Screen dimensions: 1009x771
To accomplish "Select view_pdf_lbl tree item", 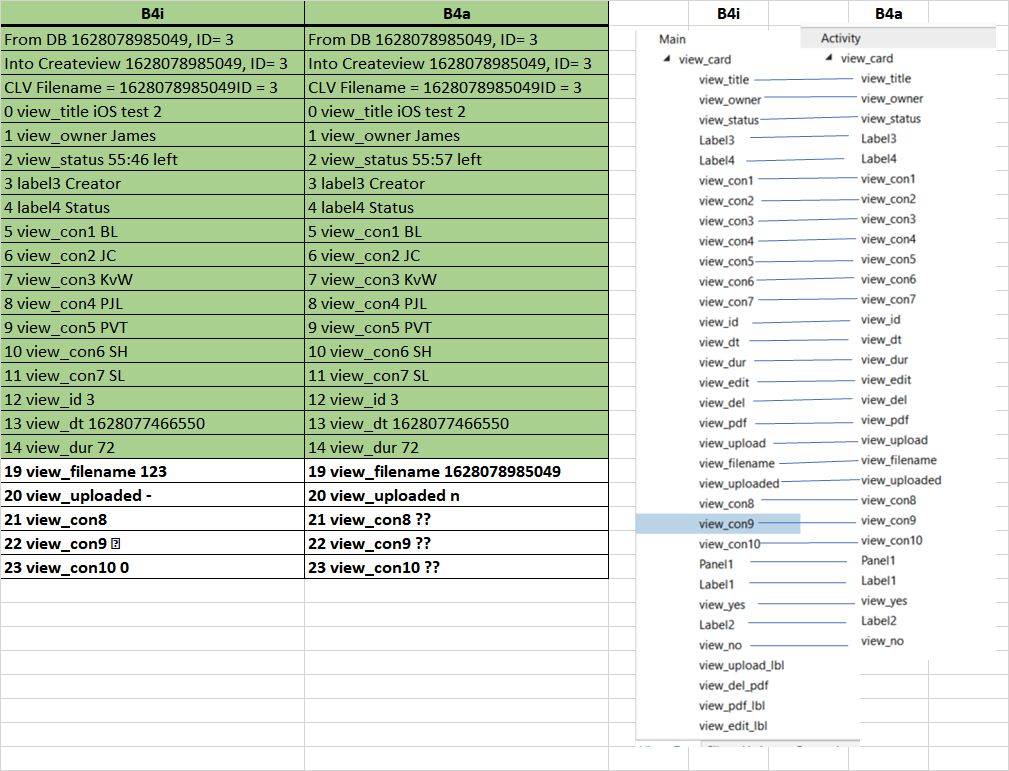I will coord(732,705).
